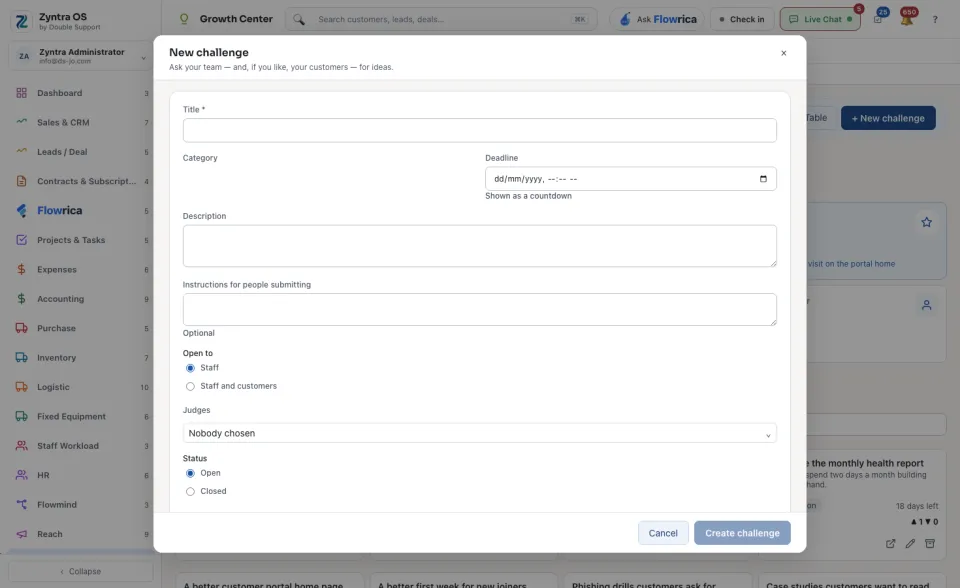Click into the Title input field
This screenshot has width=960, height=588.
(x=479, y=130)
